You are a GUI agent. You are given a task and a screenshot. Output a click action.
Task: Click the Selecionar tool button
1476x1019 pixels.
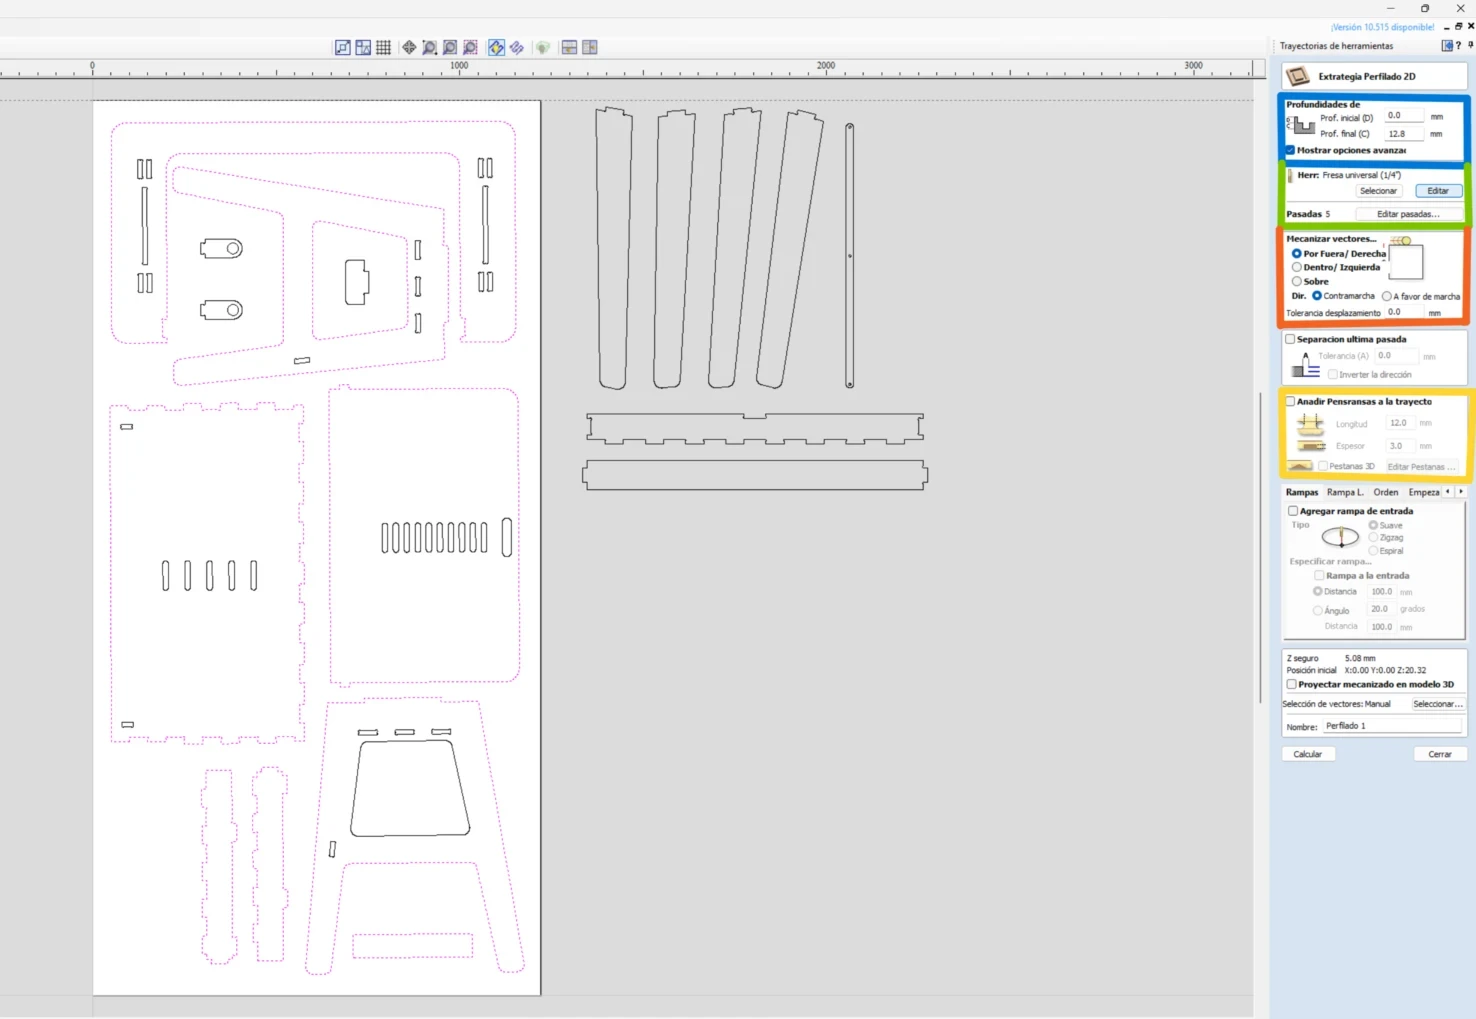point(1378,191)
